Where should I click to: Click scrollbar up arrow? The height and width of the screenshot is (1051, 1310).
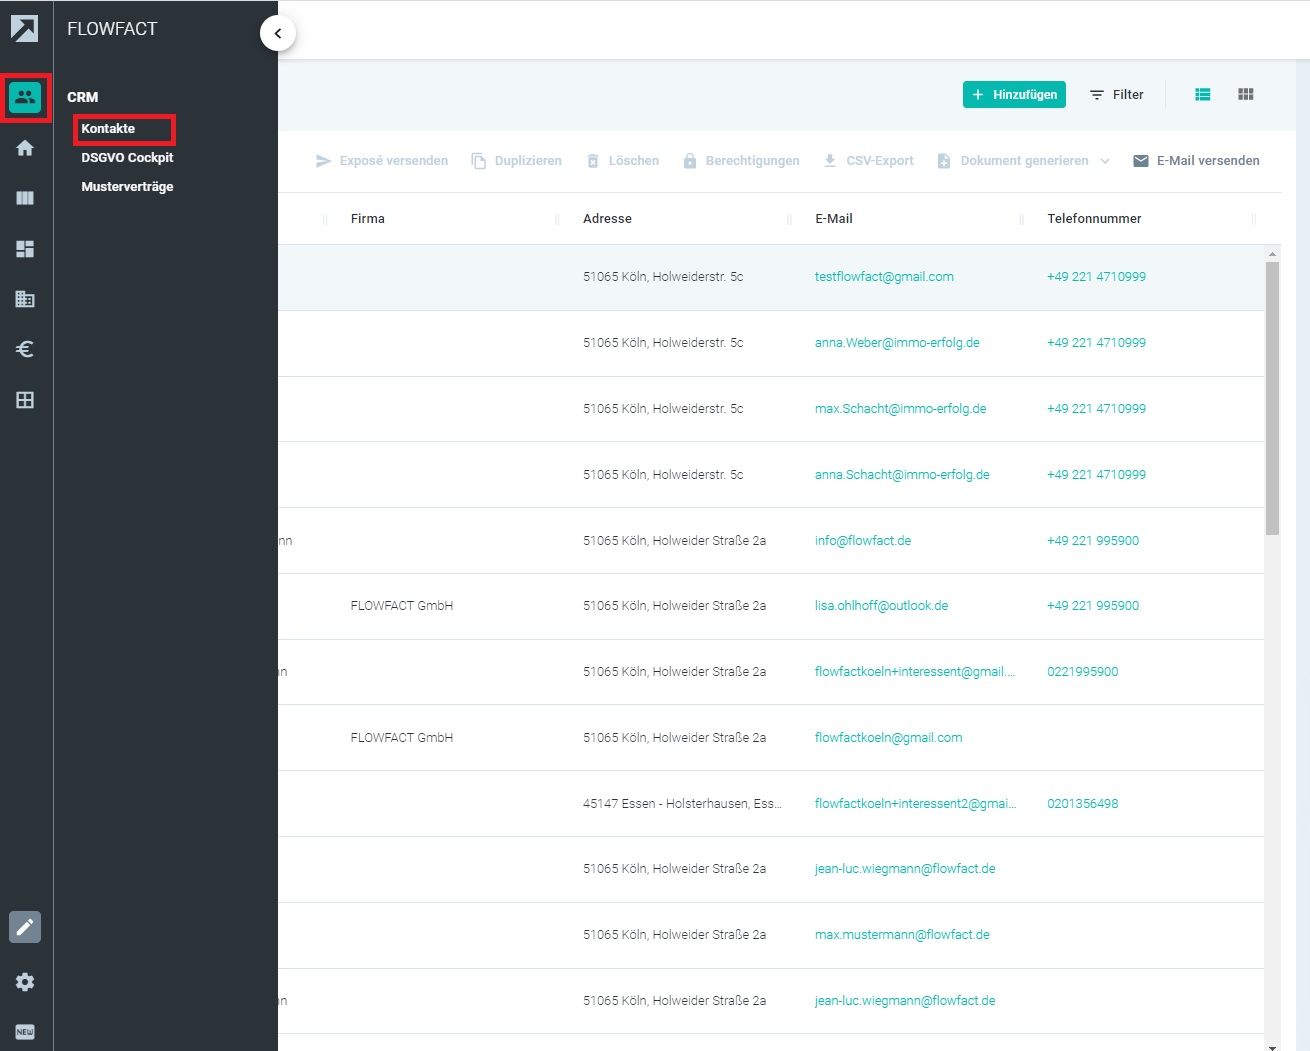point(1272,253)
